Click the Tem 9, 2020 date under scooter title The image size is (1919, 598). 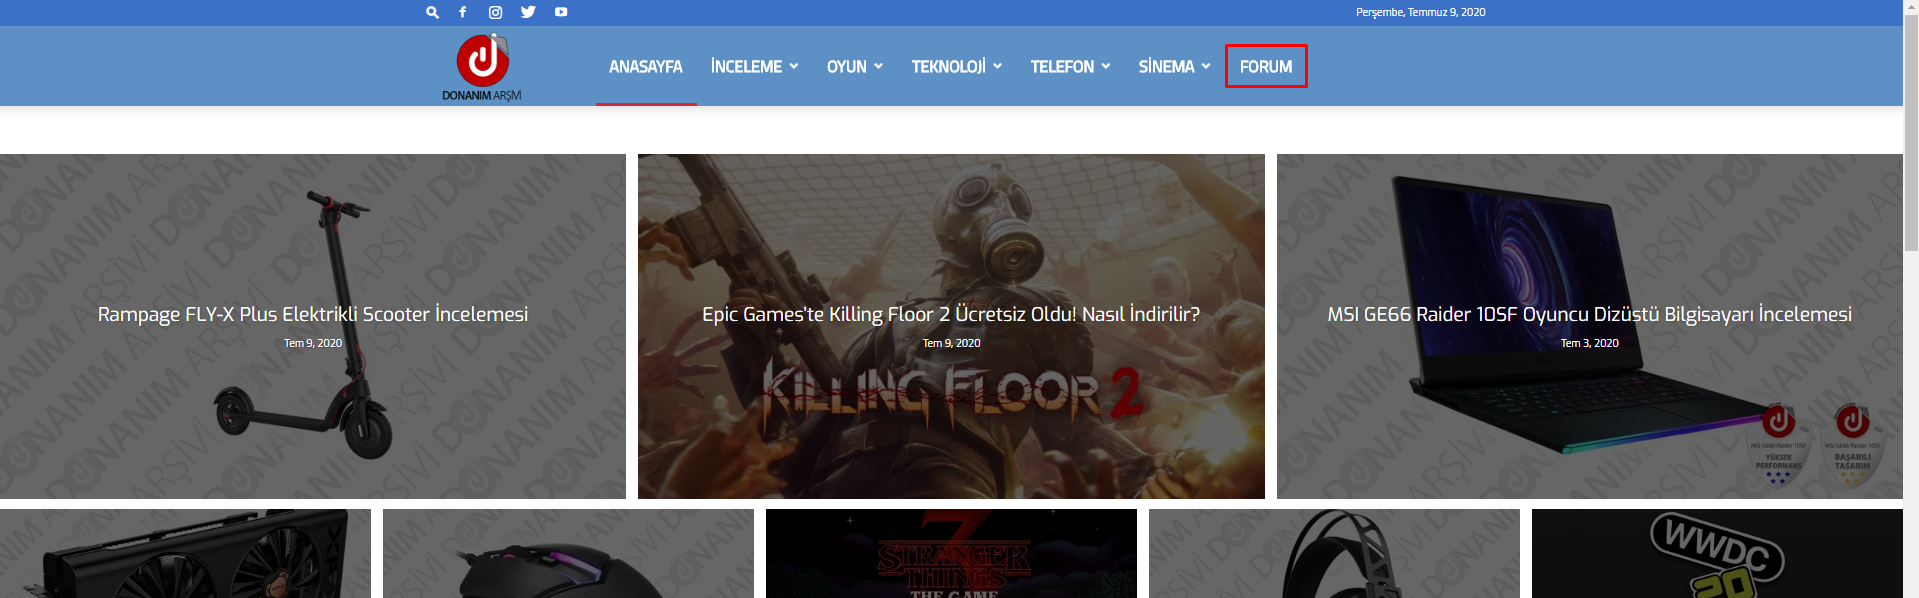coord(313,343)
